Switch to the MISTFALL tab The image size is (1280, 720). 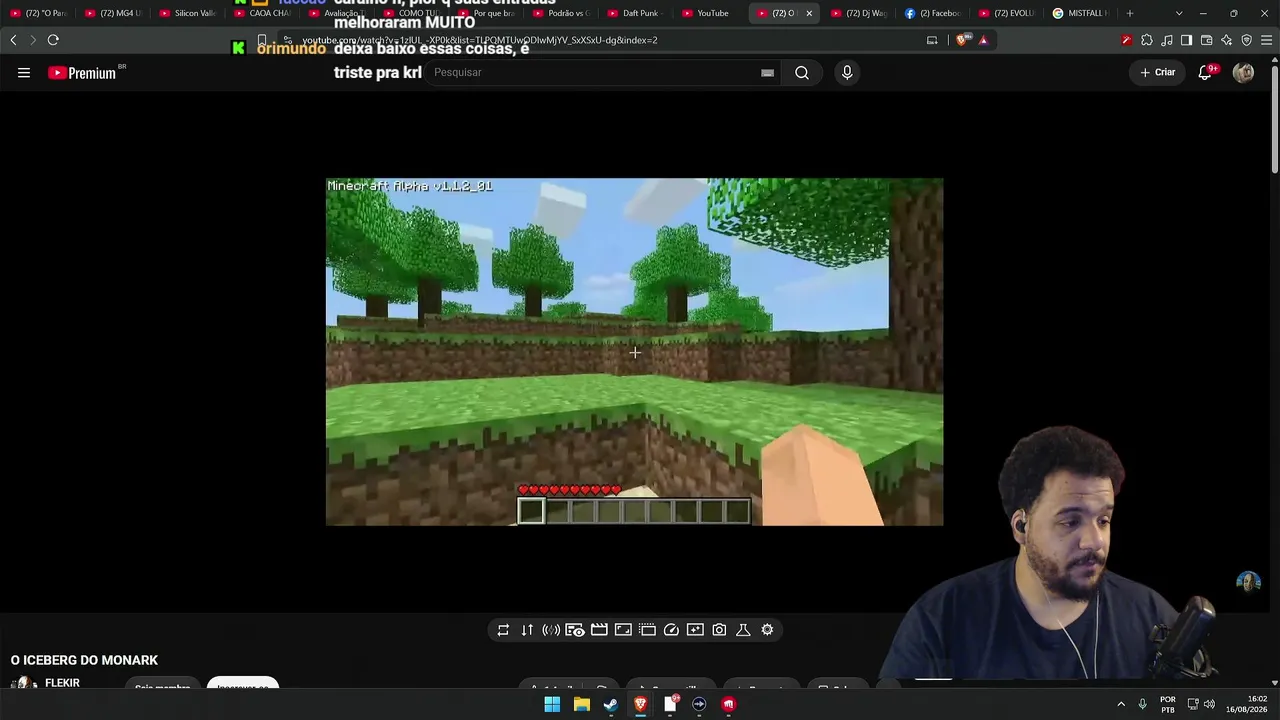[x=1081, y=13]
